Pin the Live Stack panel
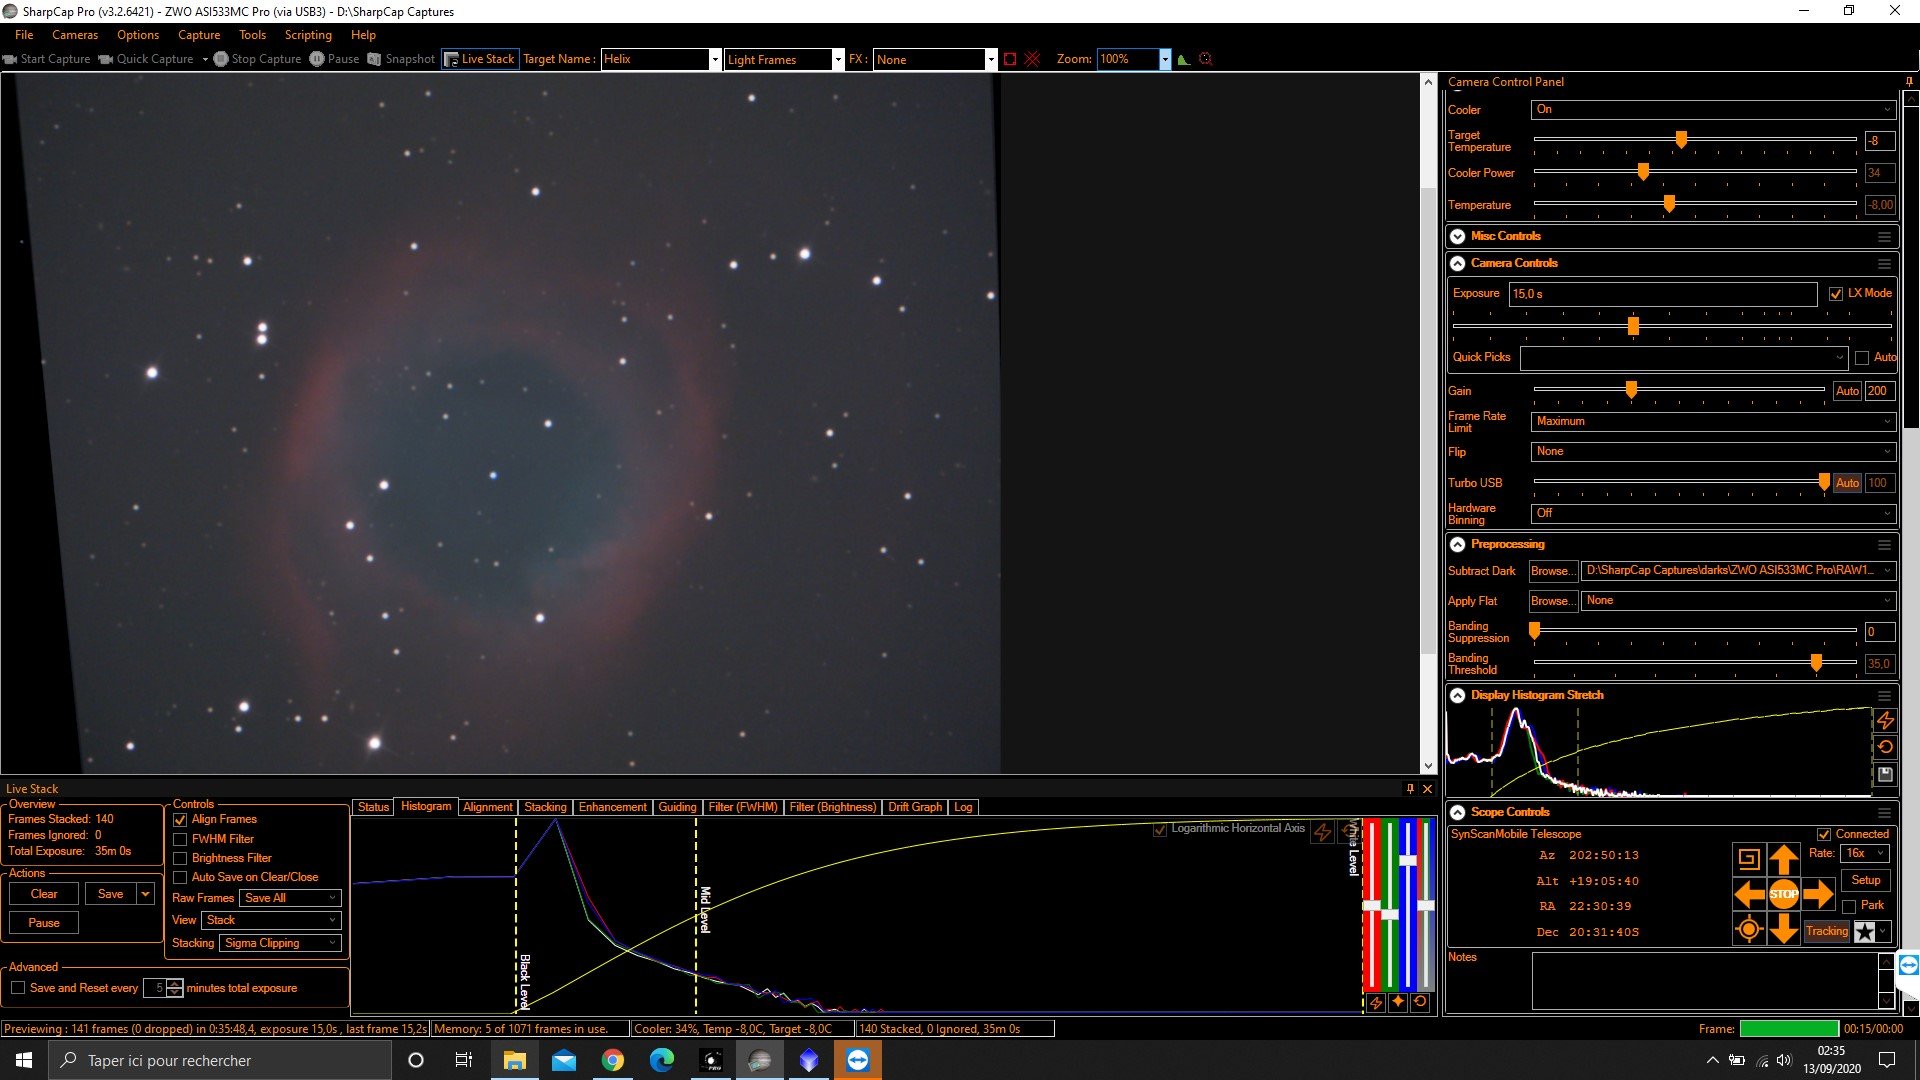This screenshot has width=1920, height=1080. tap(1410, 789)
